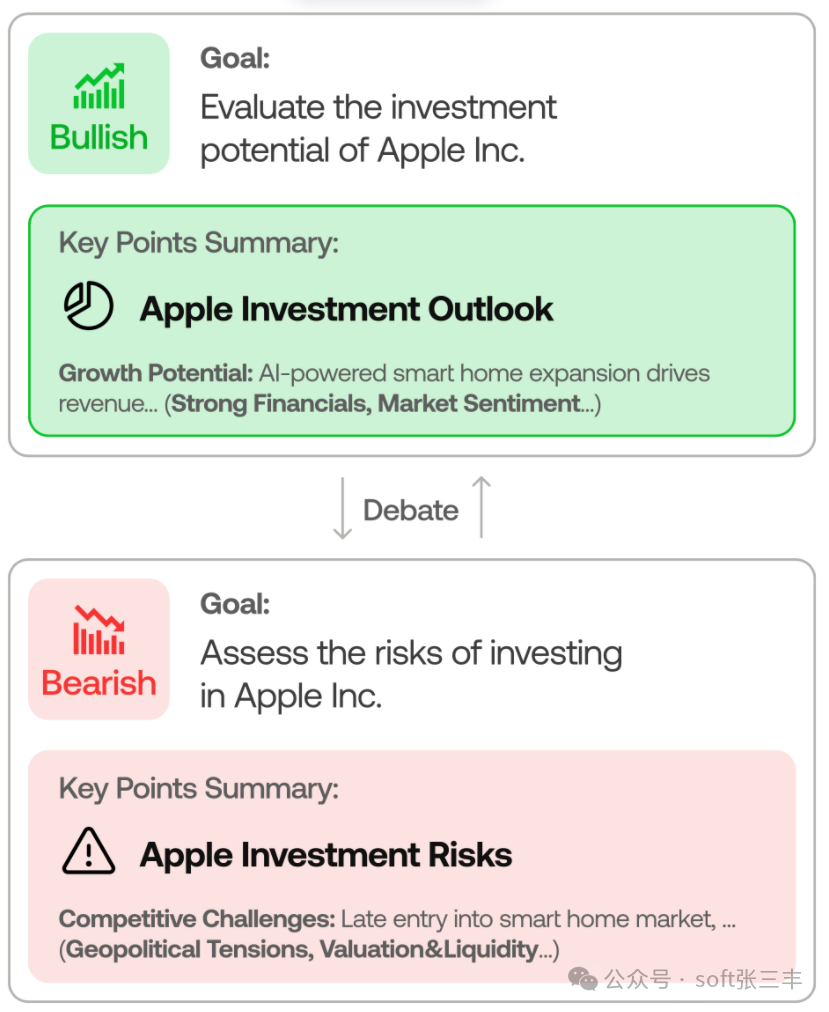Click the red Bearish falling chart icon

click(x=99, y=631)
